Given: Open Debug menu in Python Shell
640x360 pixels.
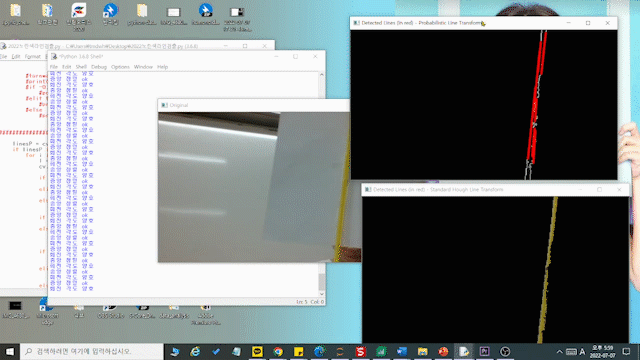Looking at the screenshot, I should click(x=99, y=67).
